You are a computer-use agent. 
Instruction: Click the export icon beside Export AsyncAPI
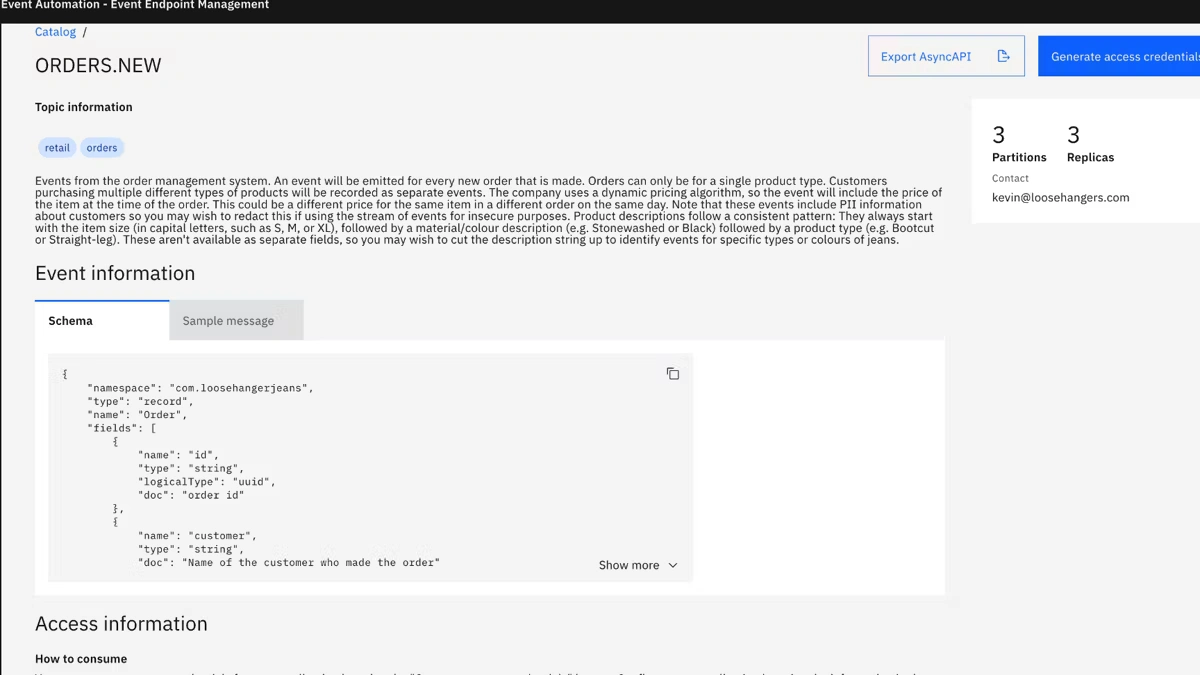pos(1003,57)
